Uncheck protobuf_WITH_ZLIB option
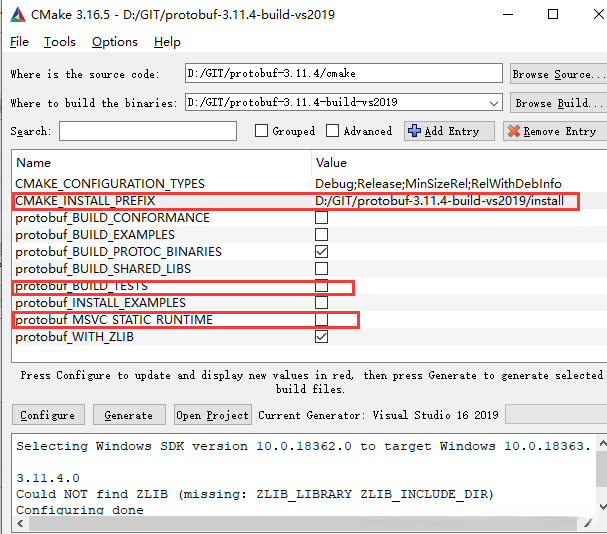The height and width of the screenshot is (534, 607). (x=321, y=337)
